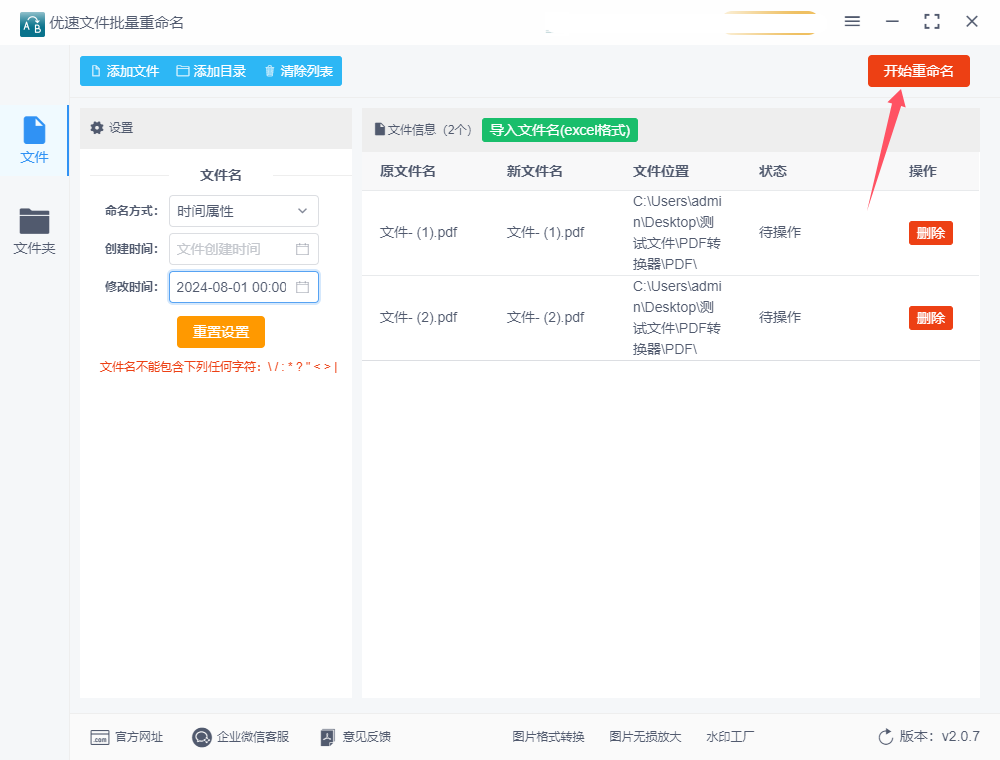Click the 意见反馈 feedback icon
1000x760 pixels.
(x=327, y=738)
